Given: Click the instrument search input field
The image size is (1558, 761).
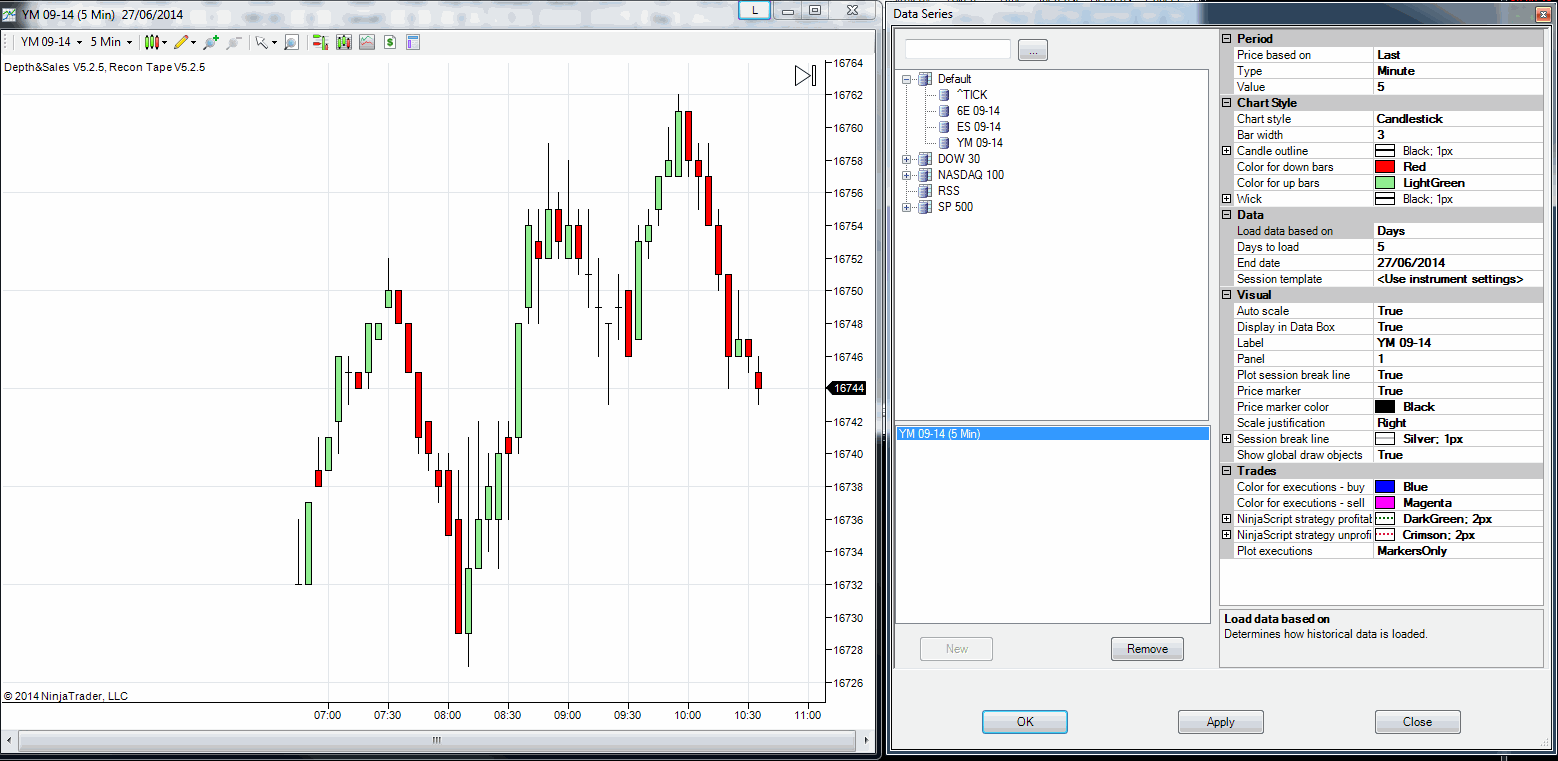Looking at the screenshot, I should [958, 49].
